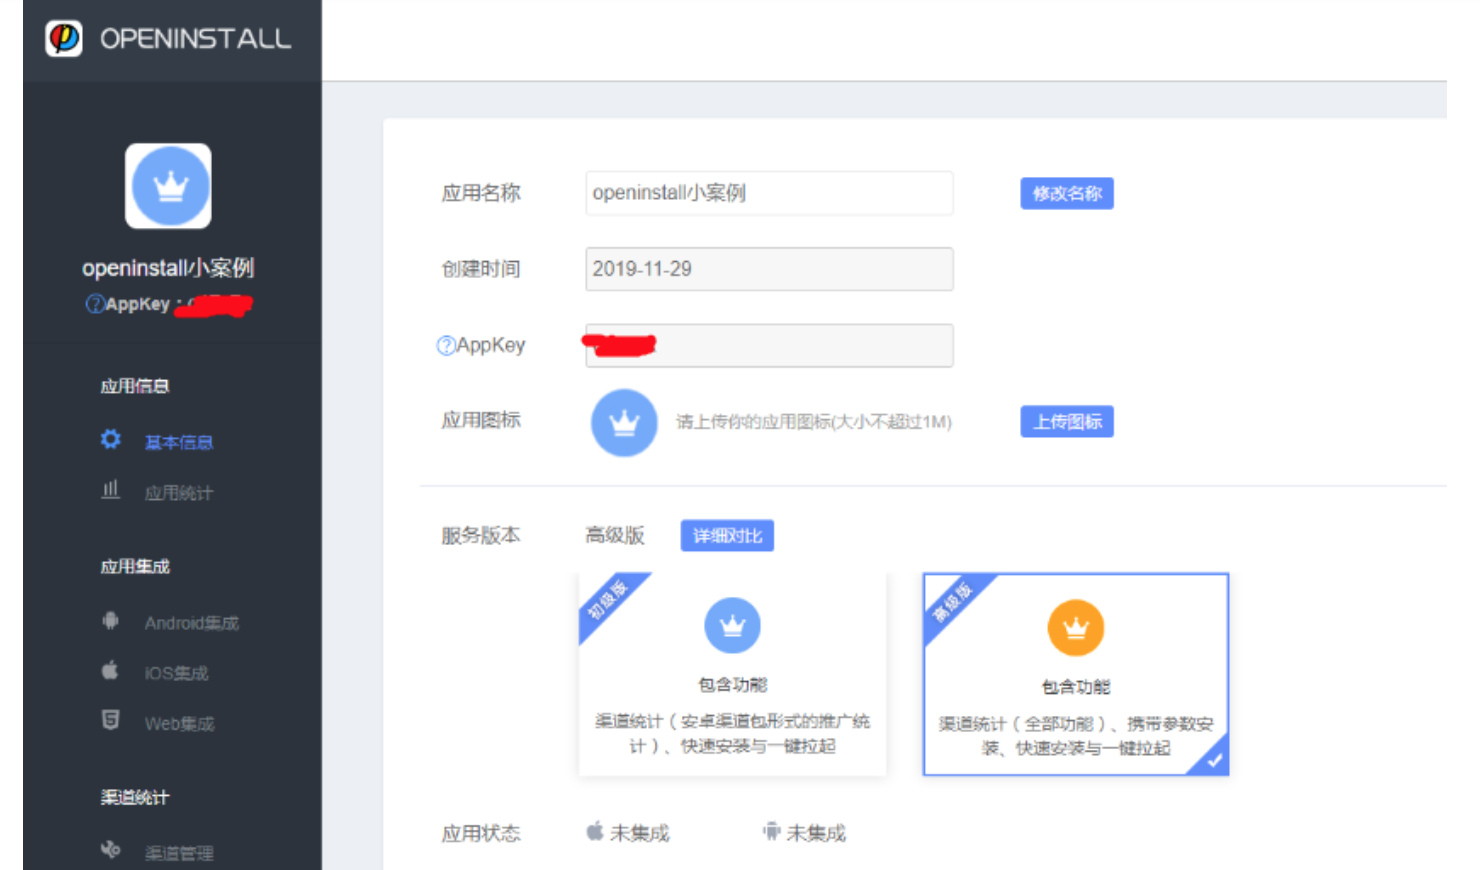
Task: Click the OPENINSTALL brand text
Action: (x=196, y=39)
